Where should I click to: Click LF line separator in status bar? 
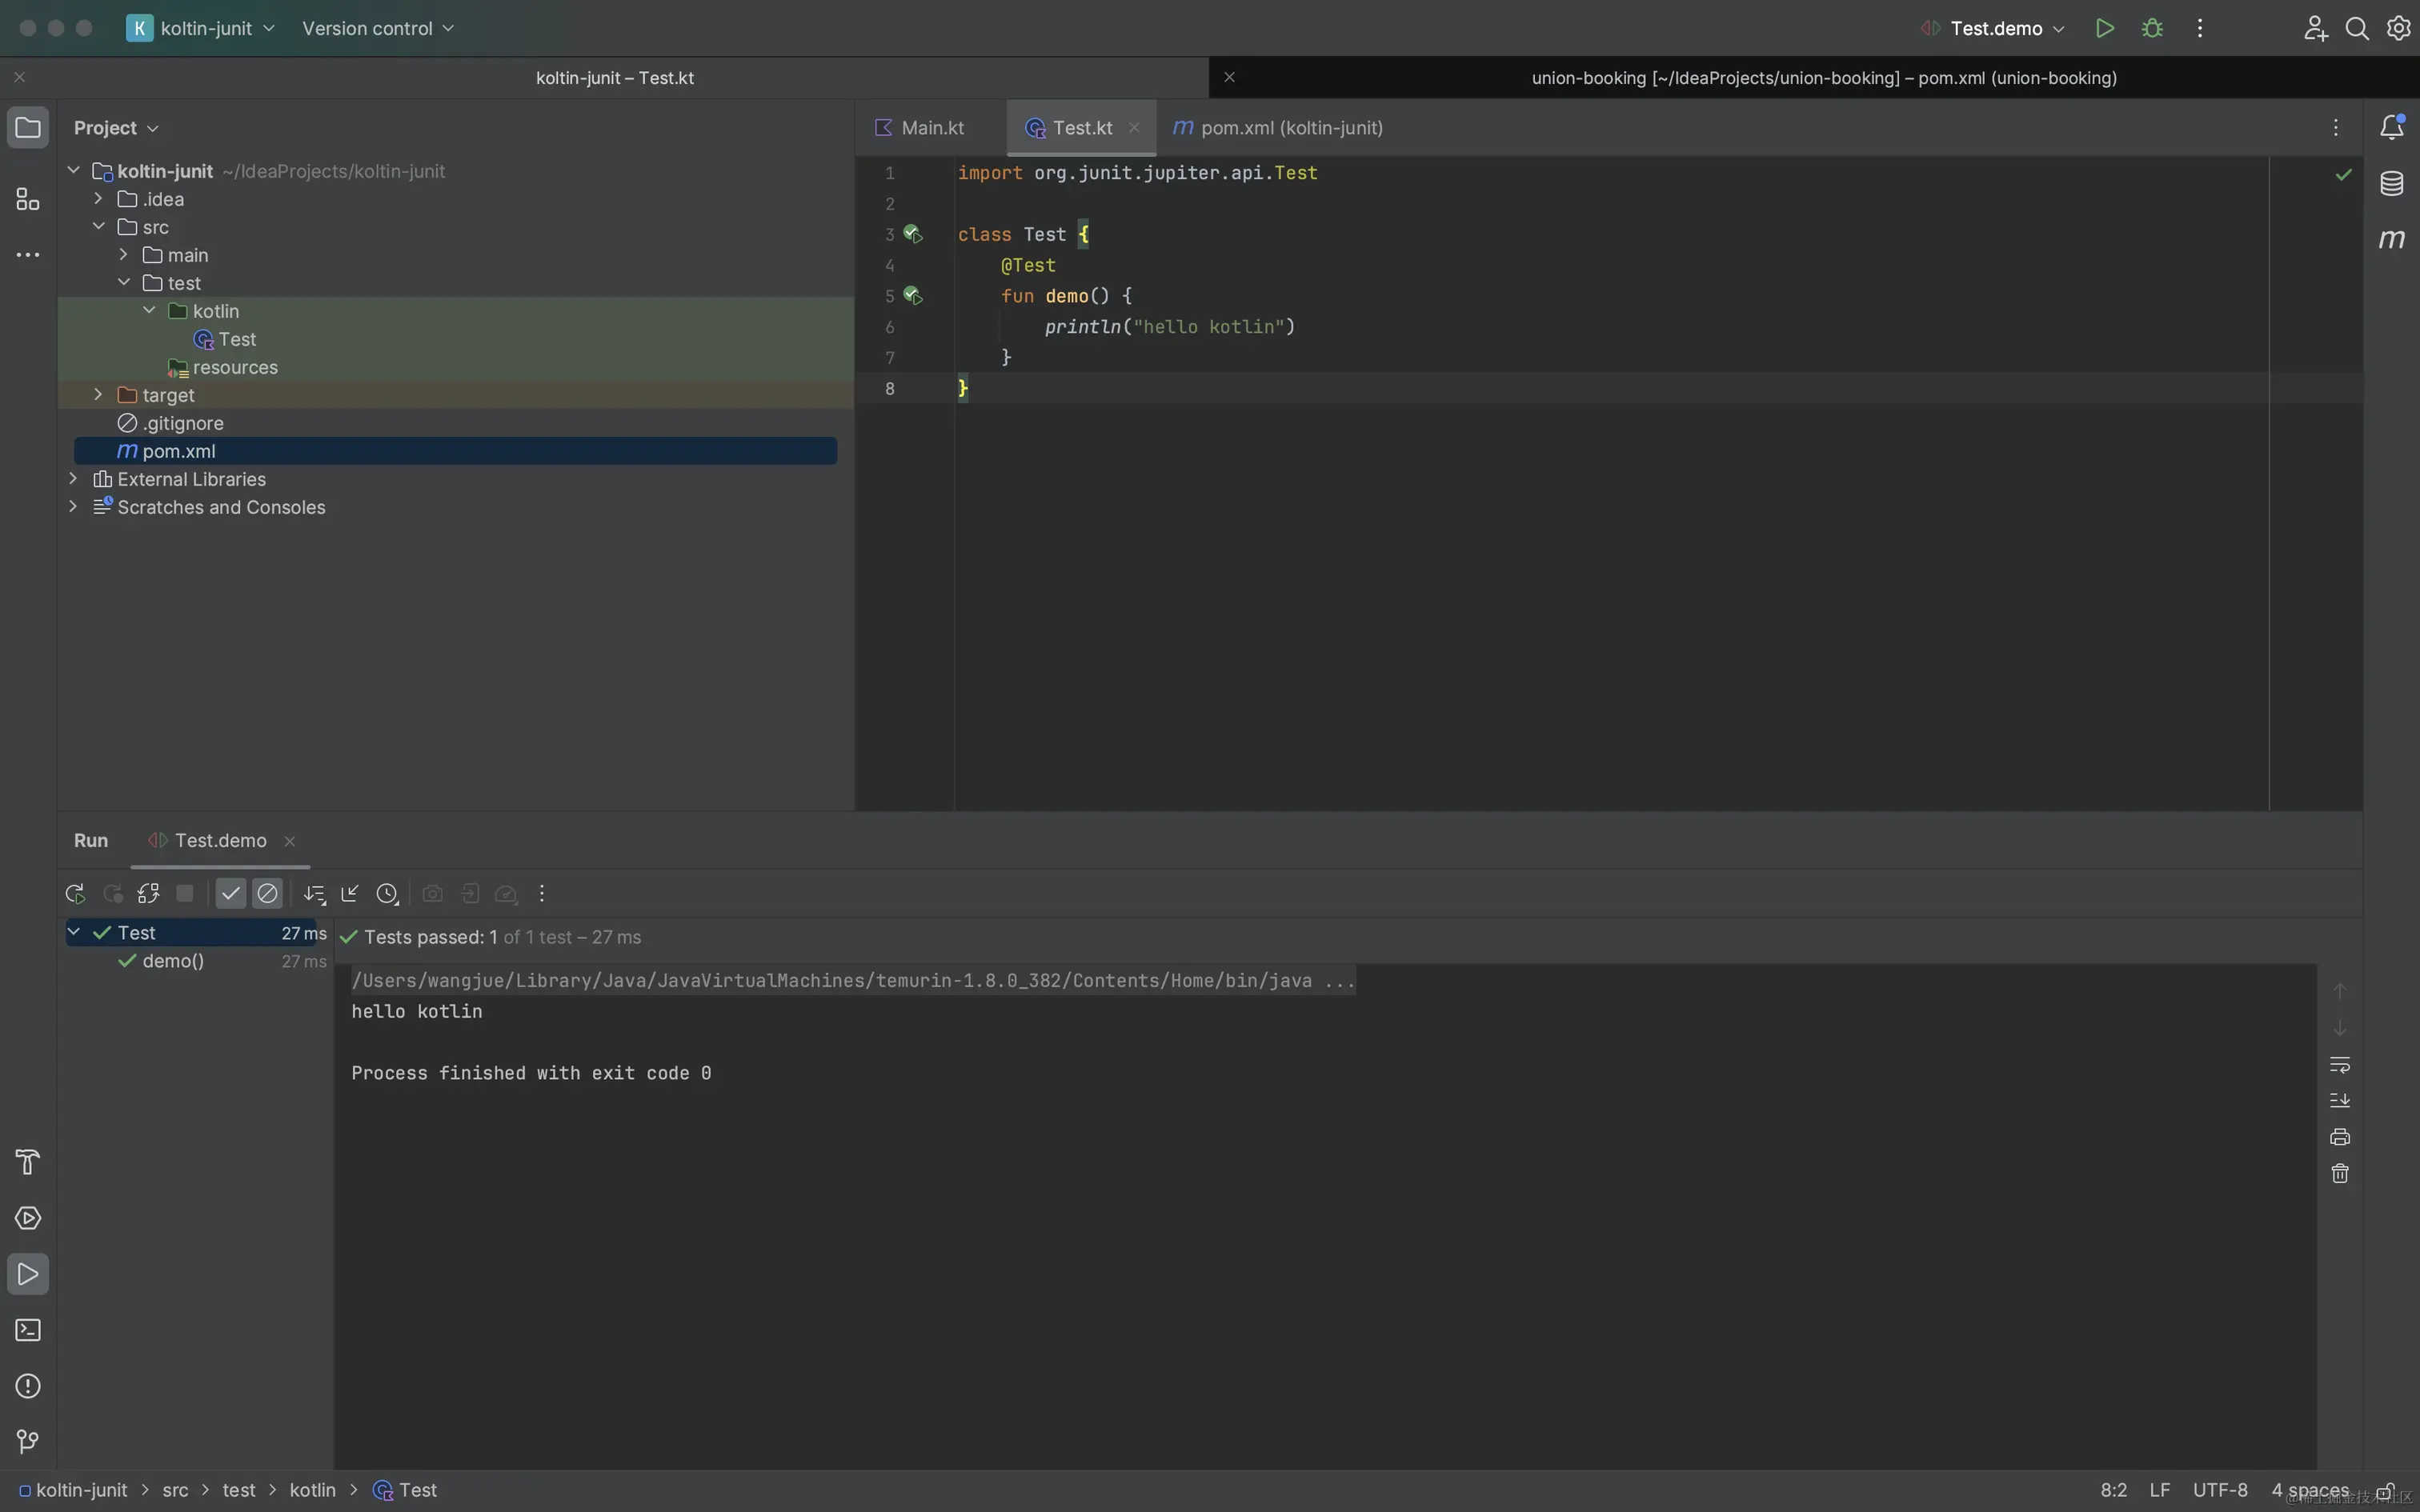pos(2159,1491)
